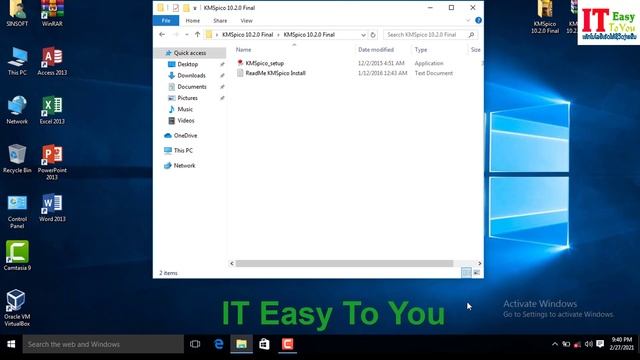Open the taskbar clock and date
Viewport: 640px width, 360px height.
622,344
